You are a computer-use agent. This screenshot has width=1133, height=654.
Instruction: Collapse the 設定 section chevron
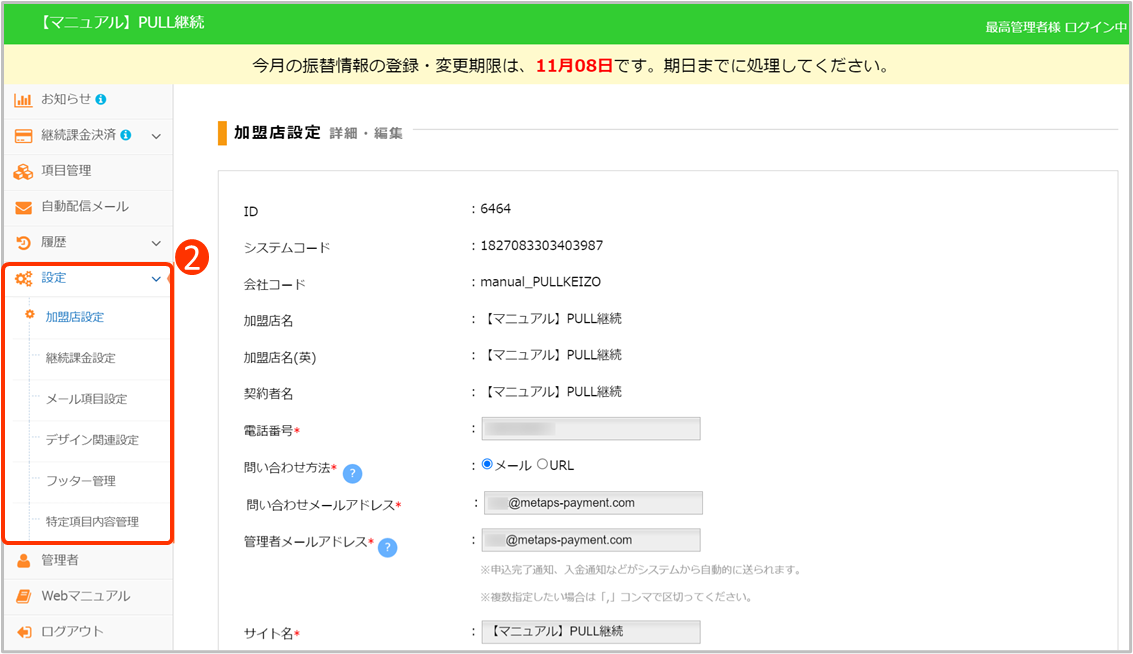click(156, 279)
